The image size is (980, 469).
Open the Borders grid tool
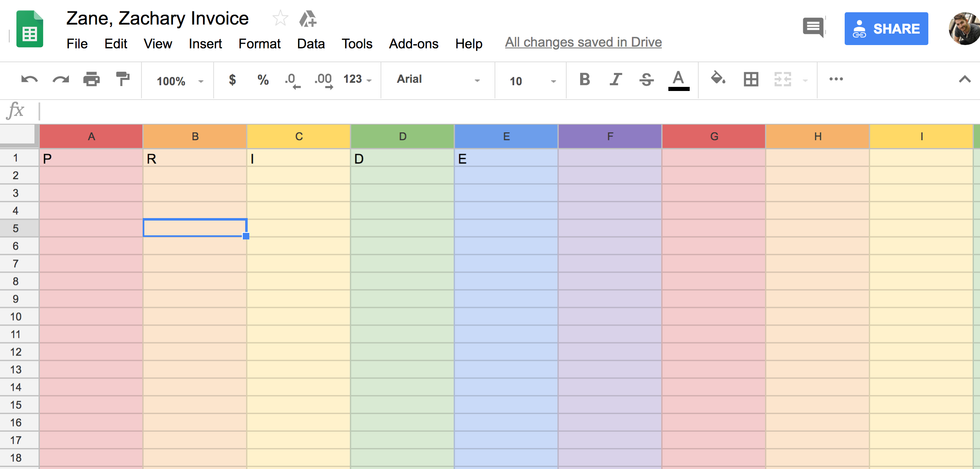coord(751,80)
